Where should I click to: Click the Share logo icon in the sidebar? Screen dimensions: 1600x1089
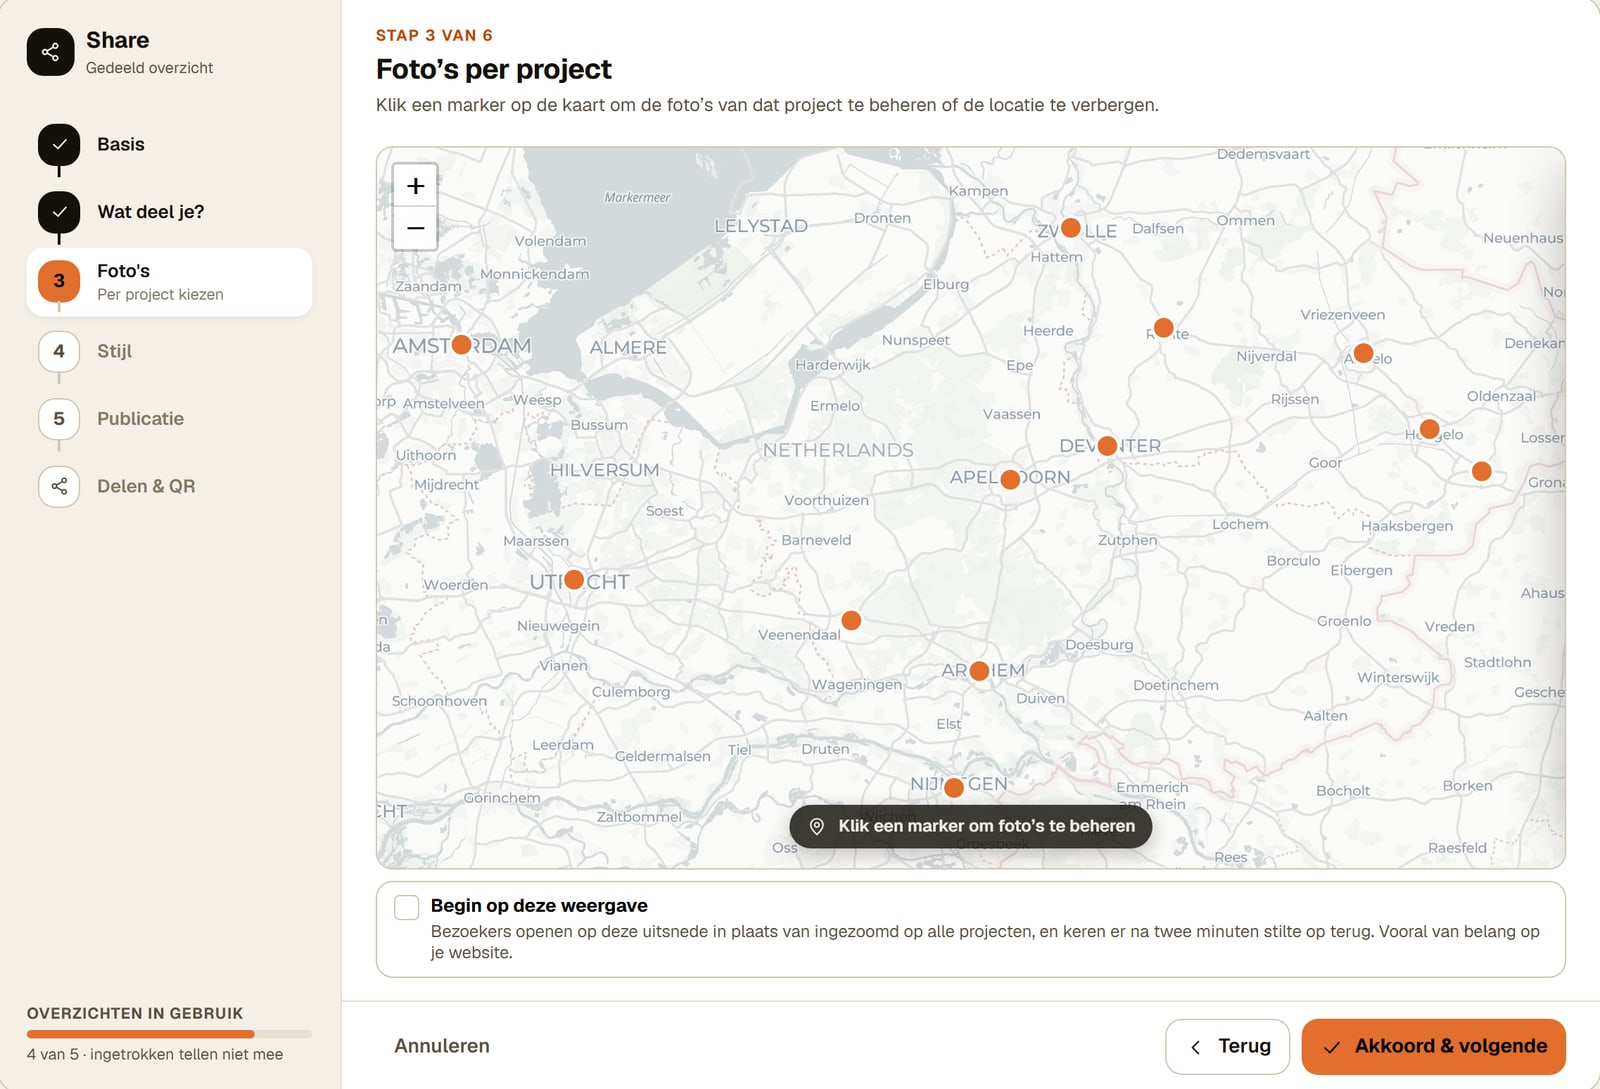pyautogui.click(x=51, y=52)
